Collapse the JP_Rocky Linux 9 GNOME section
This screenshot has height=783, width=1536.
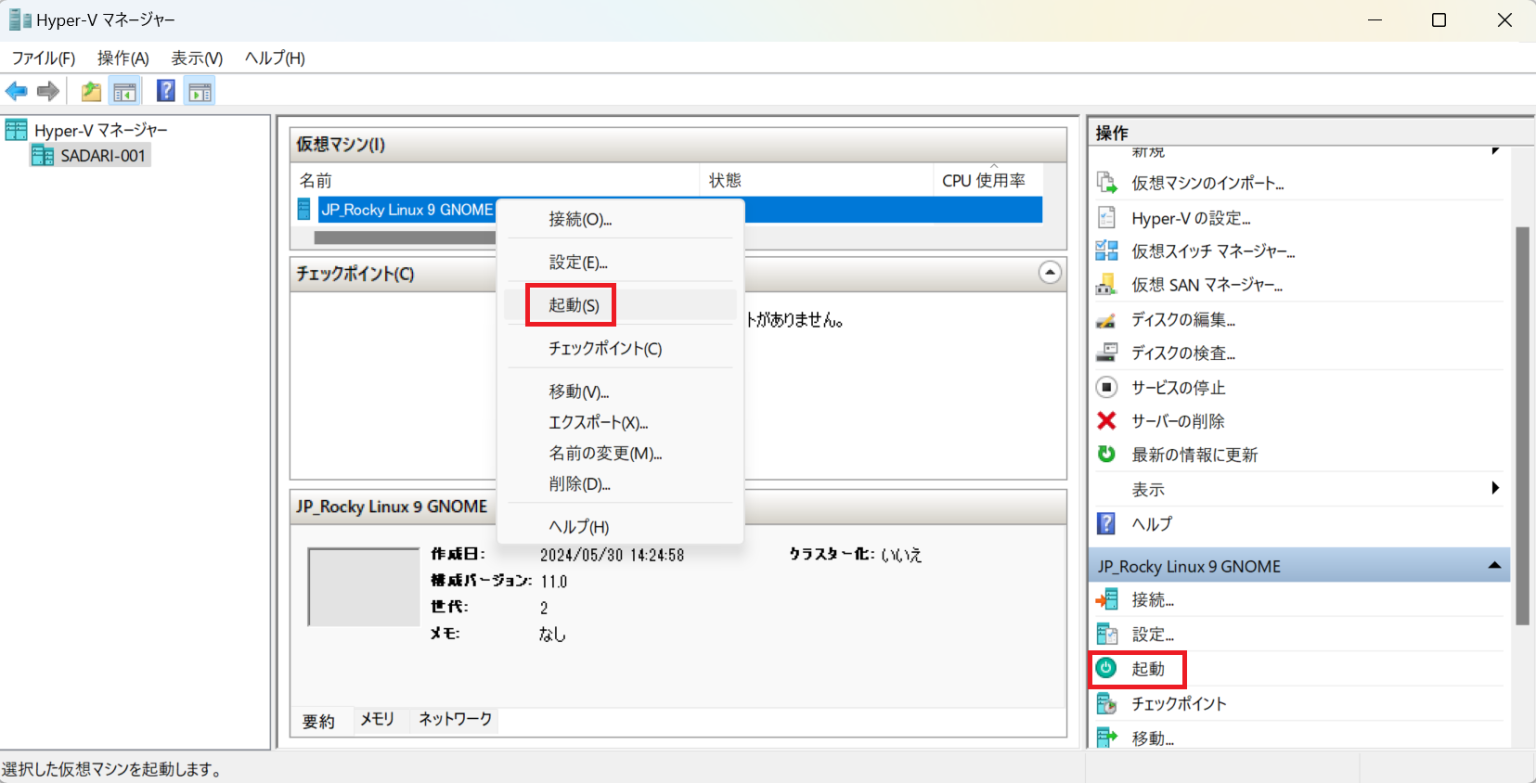(1496, 565)
